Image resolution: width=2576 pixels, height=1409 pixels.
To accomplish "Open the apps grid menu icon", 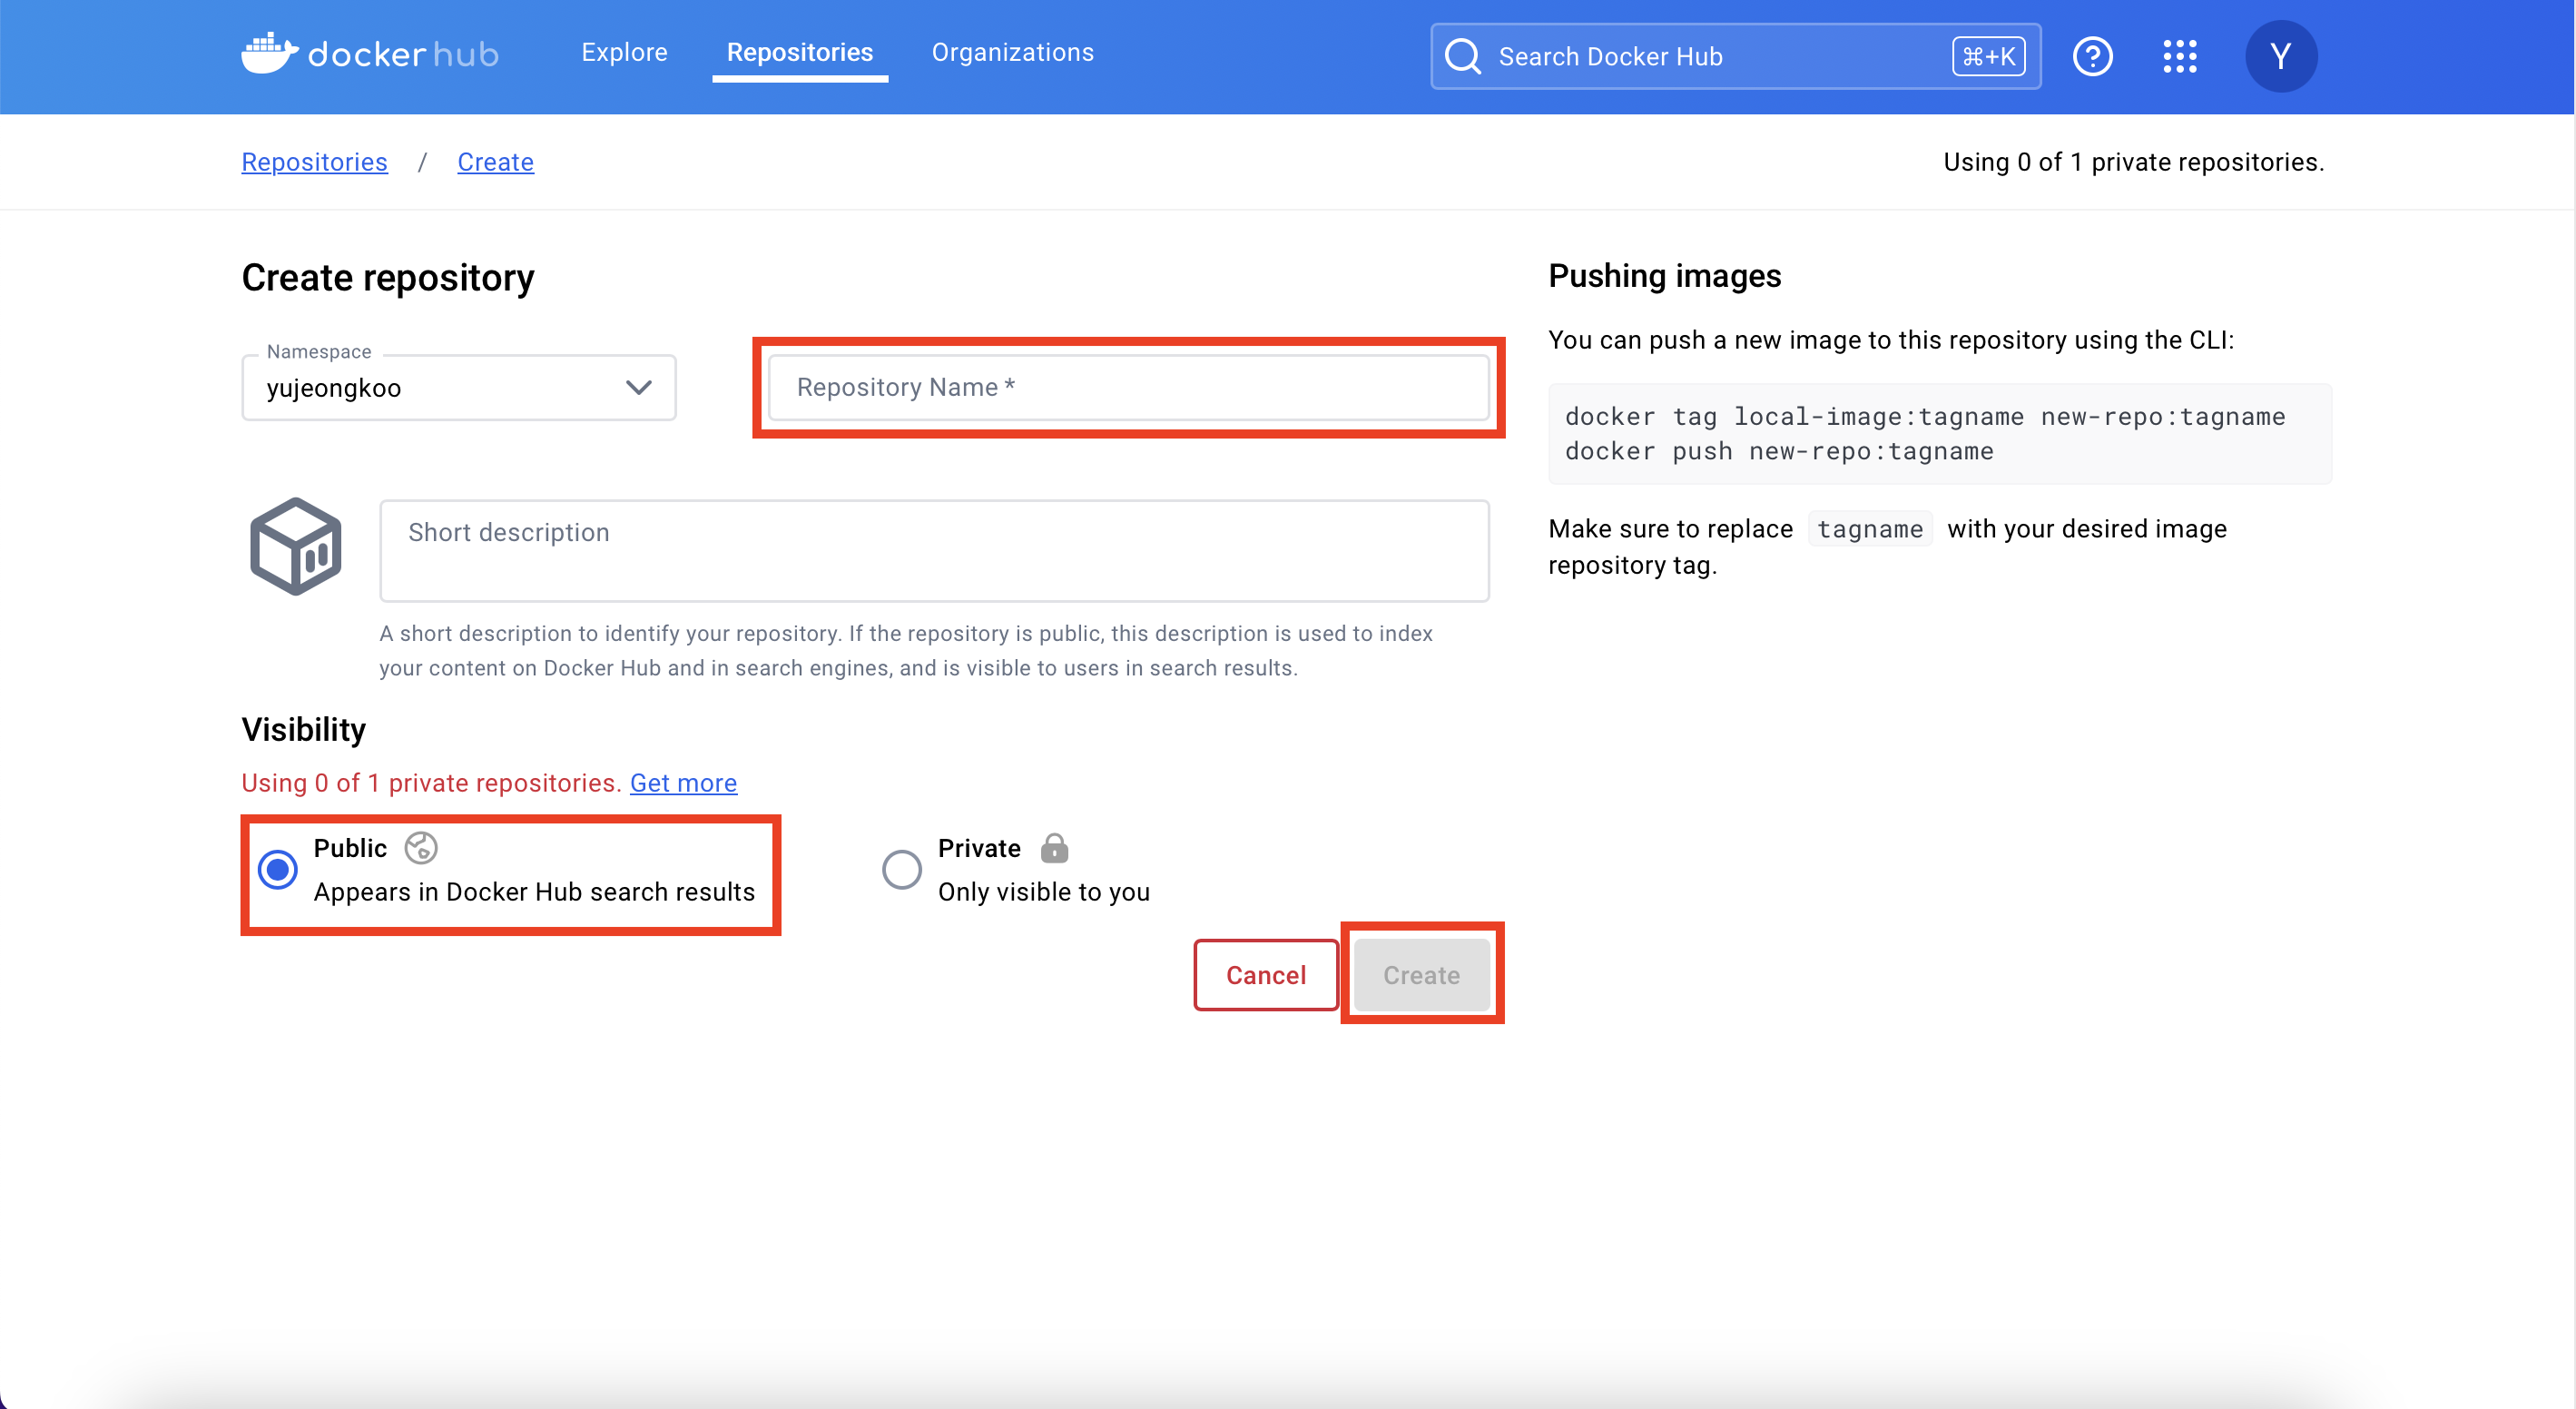I will [2179, 56].
